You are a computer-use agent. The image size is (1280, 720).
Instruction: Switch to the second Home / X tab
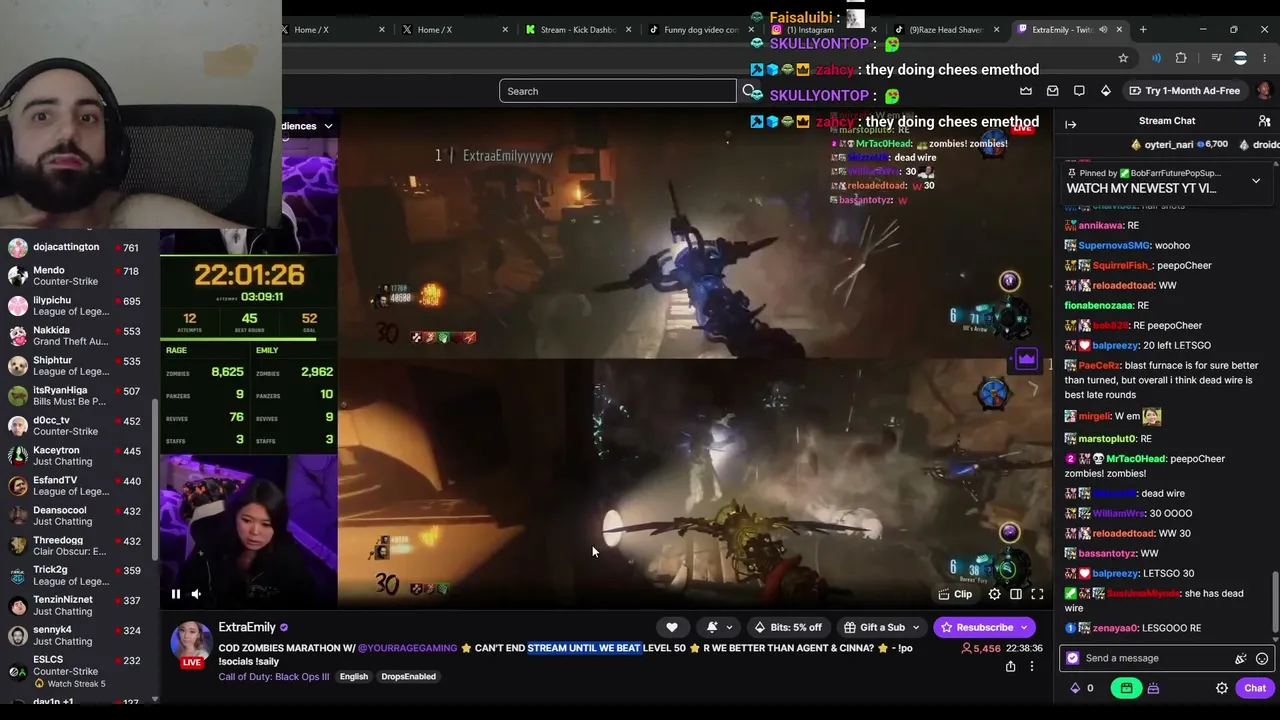457,29
